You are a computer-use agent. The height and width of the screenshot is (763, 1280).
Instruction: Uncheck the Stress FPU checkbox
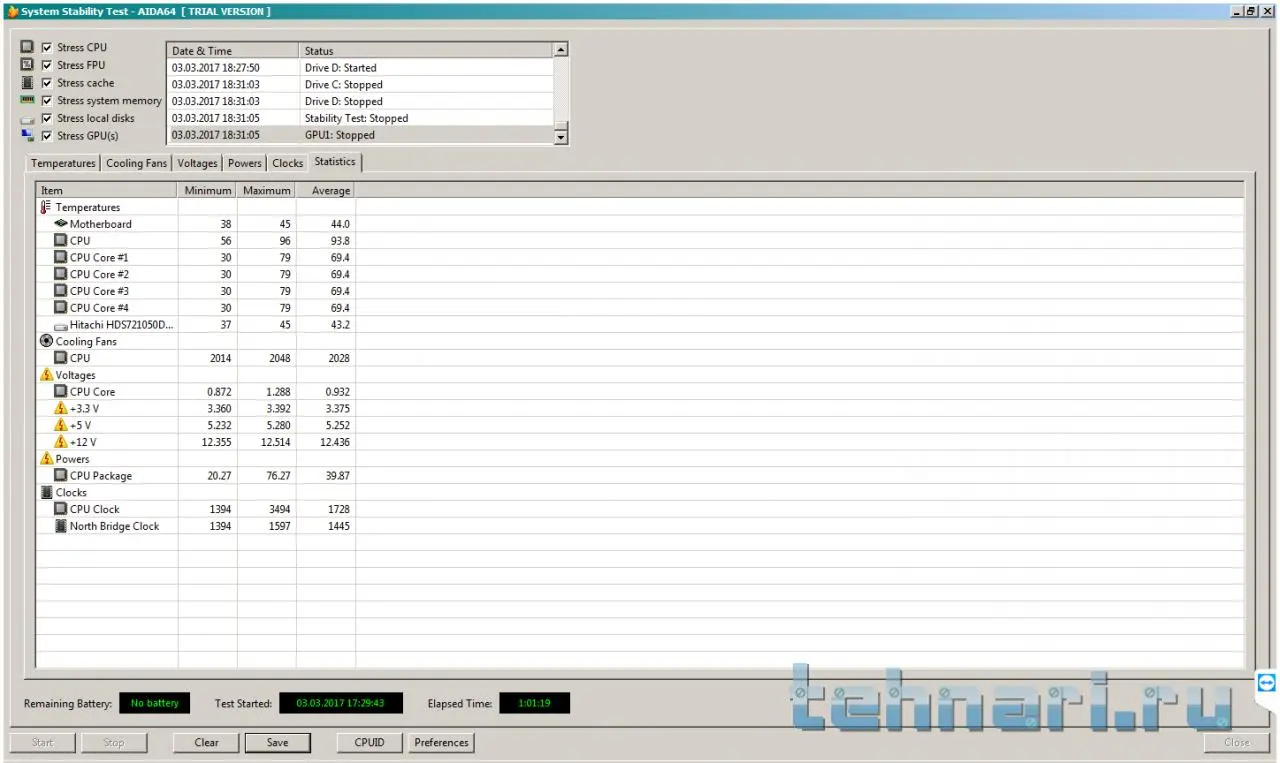[46, 65]
